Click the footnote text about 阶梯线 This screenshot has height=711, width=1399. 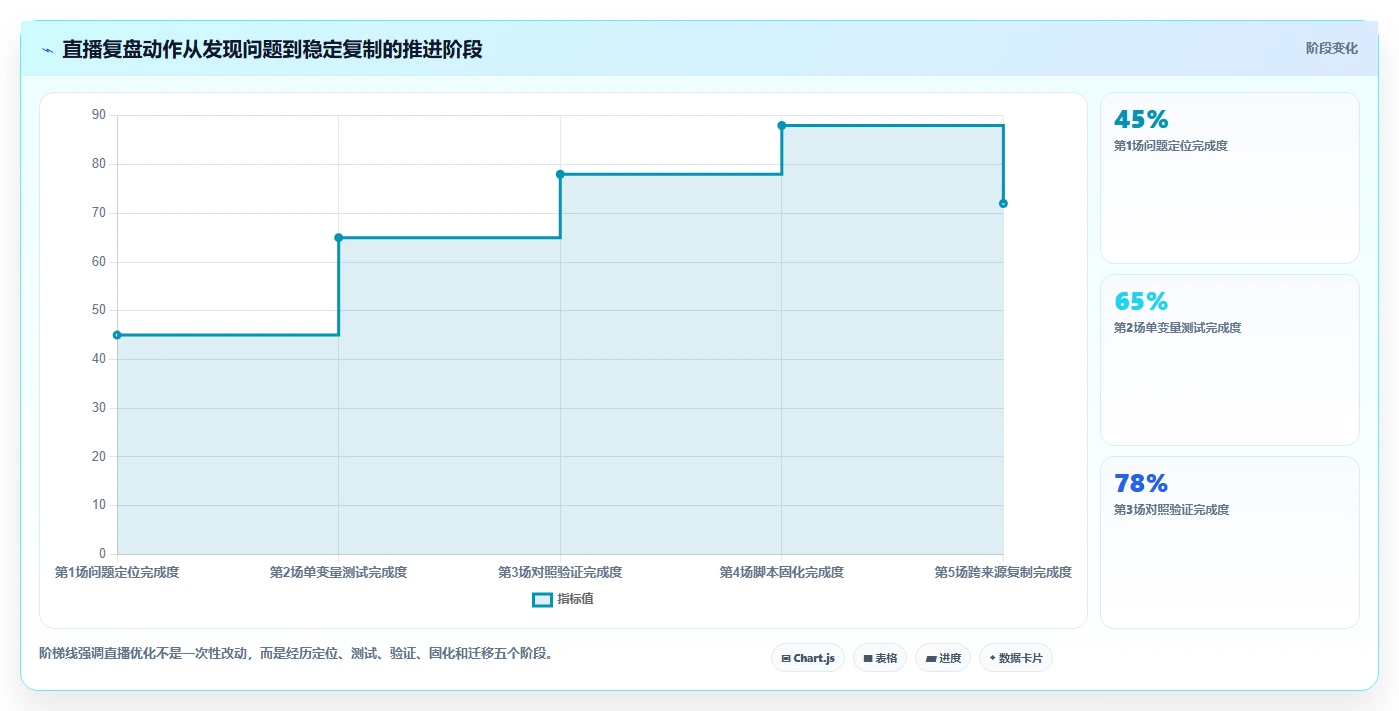click(296, 654)
